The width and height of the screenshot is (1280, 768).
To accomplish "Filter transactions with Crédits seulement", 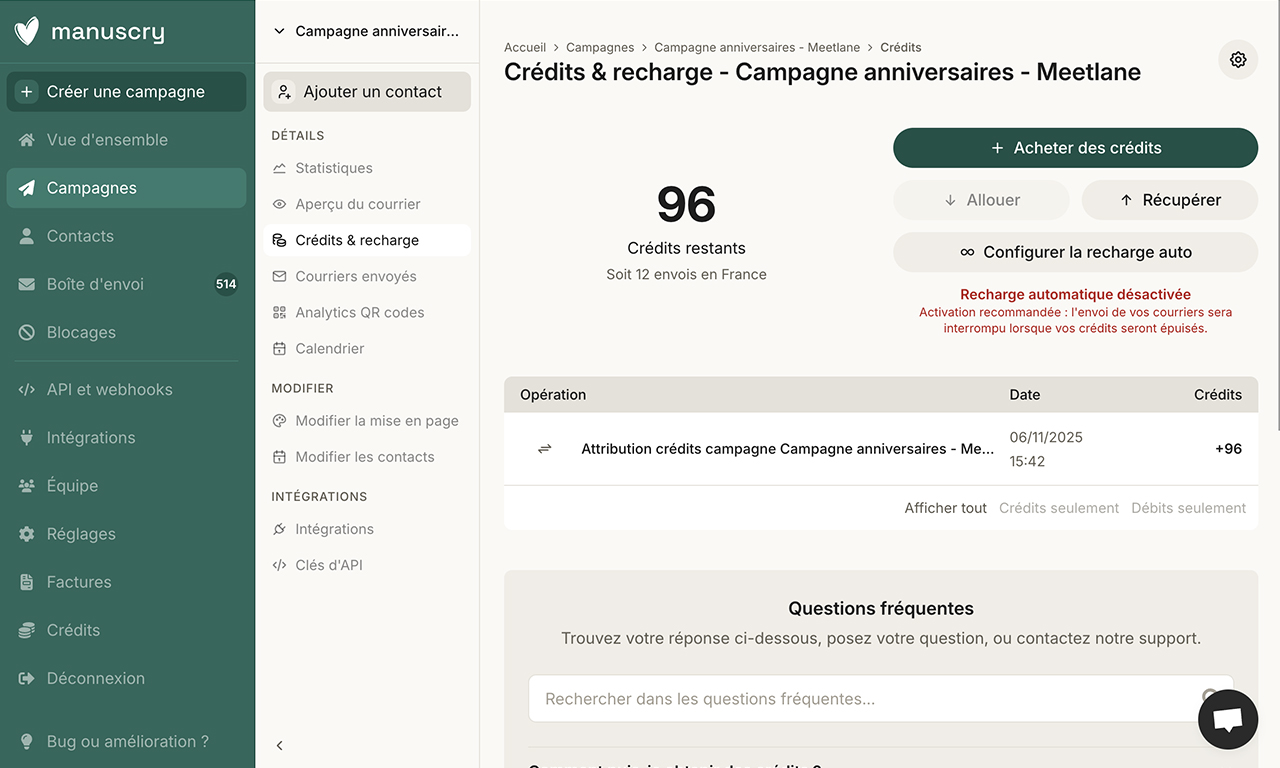I will (1059, 507).
